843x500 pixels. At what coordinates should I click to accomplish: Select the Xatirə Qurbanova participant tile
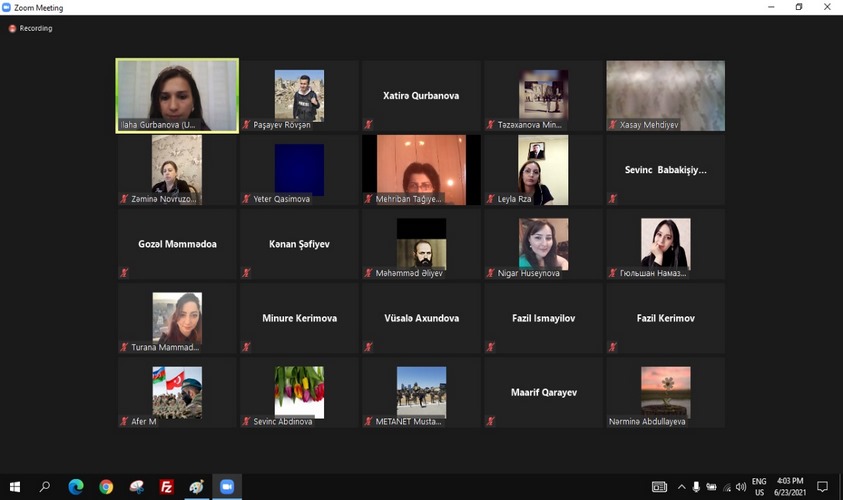pos(421,96)
